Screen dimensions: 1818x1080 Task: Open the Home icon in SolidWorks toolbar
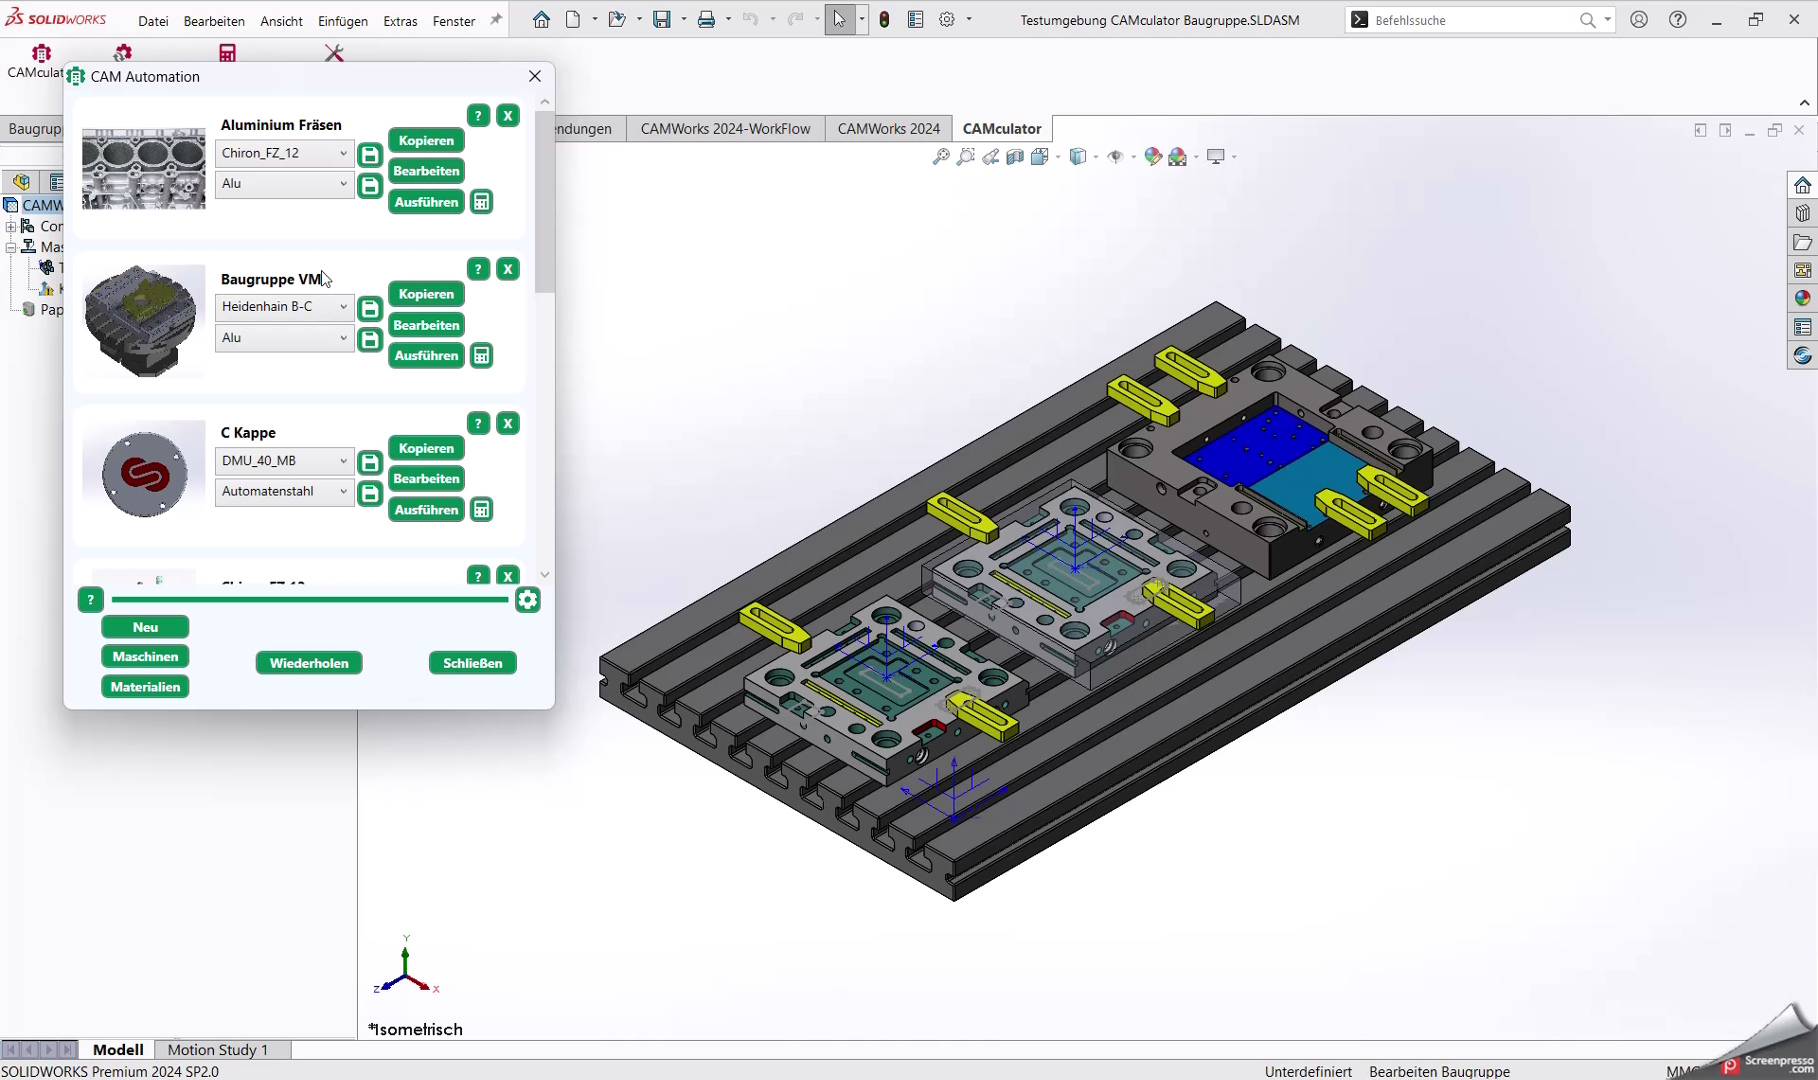[x=541, y=20]
